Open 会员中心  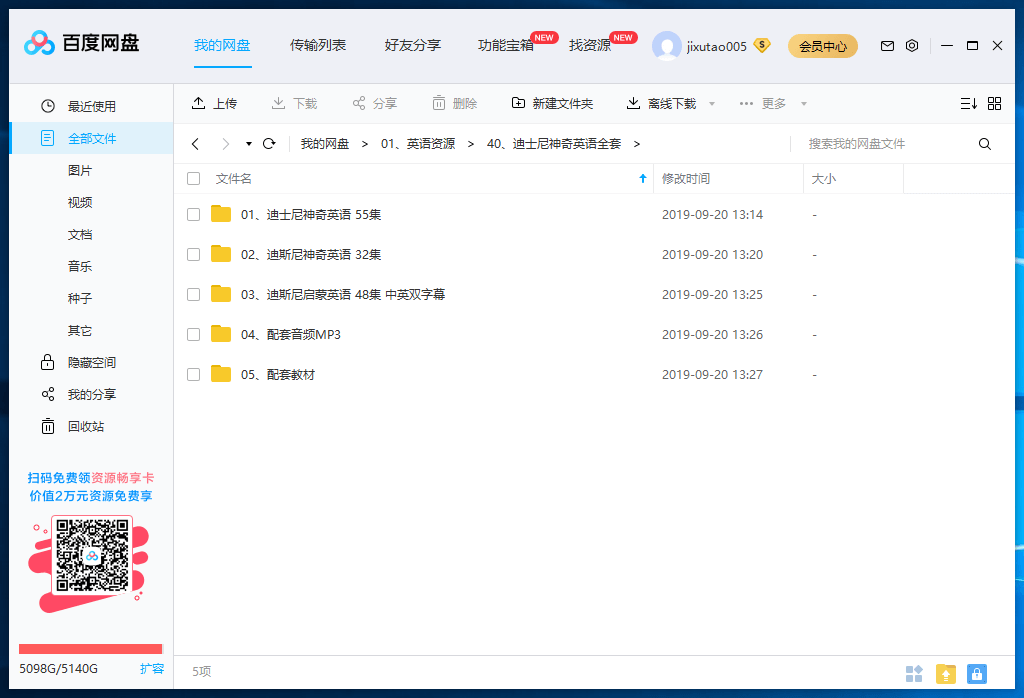tap(822, 46)
